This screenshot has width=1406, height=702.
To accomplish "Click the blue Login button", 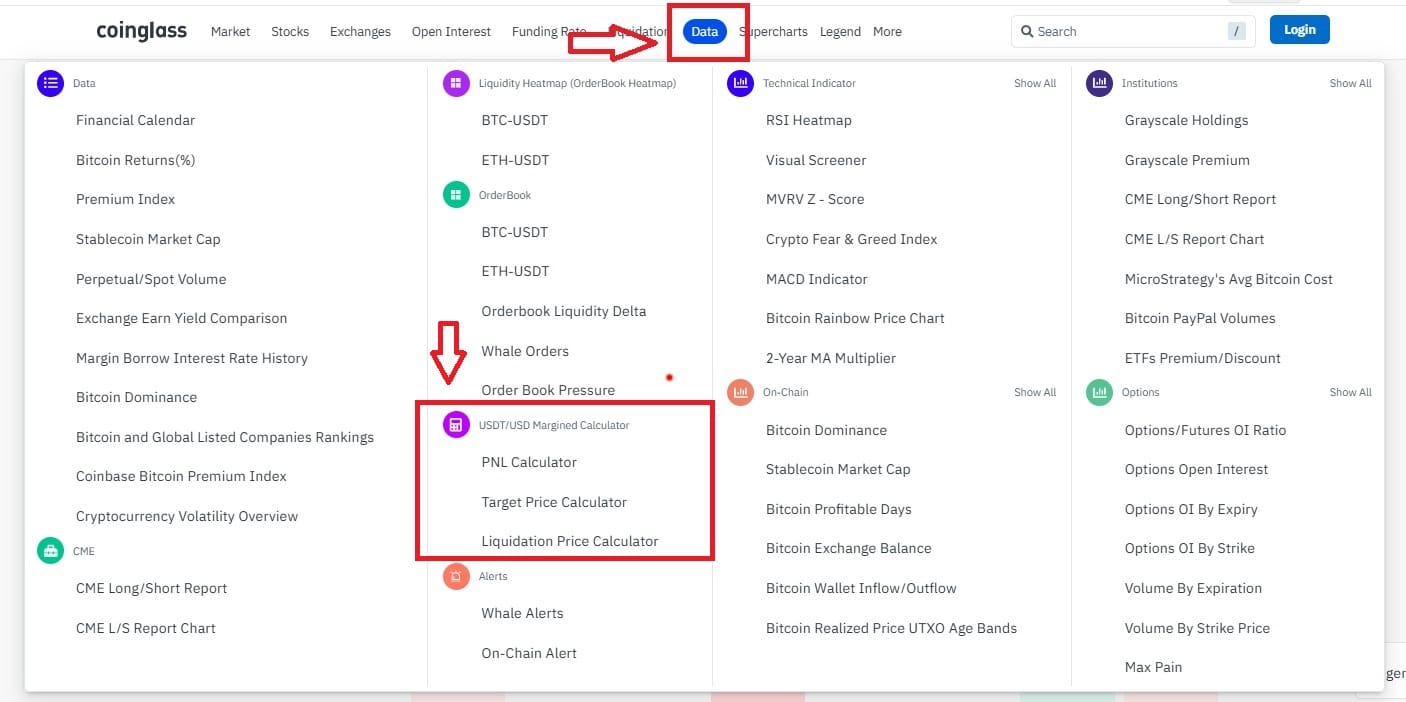I will (x=1300, y=30).
